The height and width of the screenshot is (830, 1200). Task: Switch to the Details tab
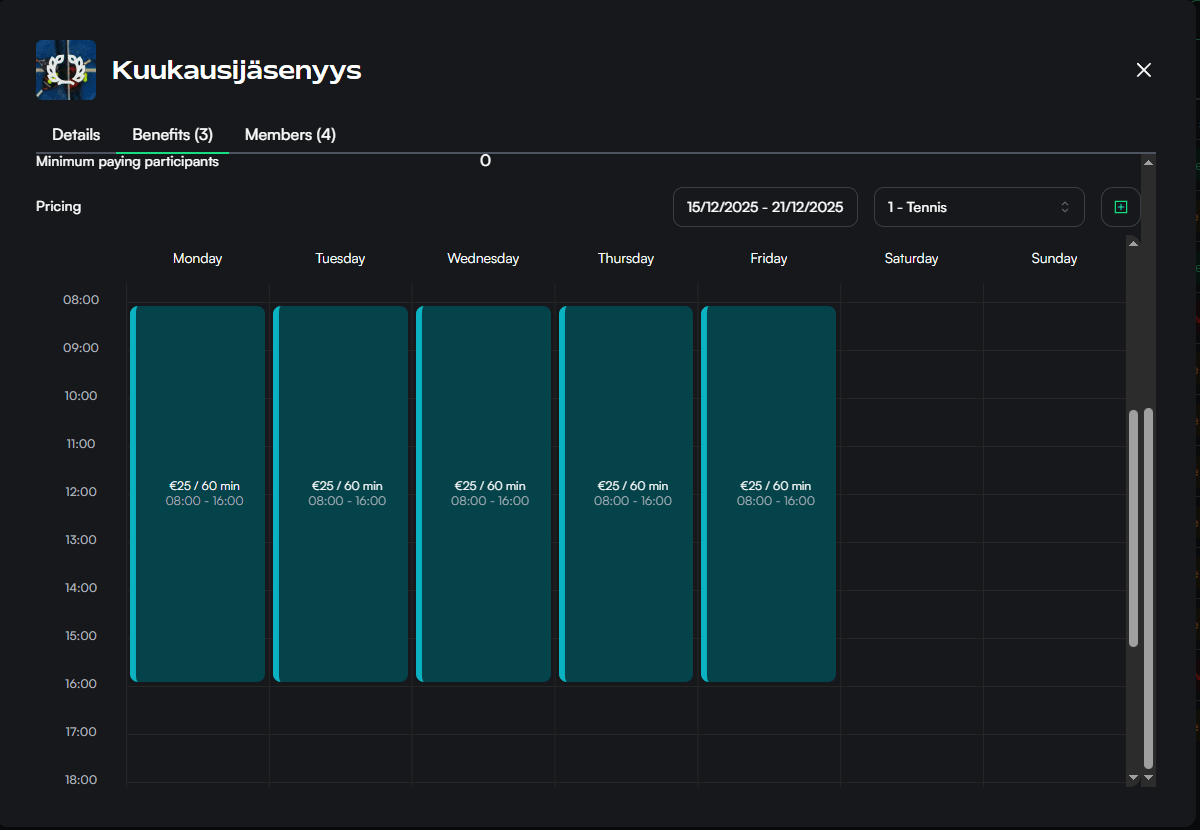(x=76, y=134)
